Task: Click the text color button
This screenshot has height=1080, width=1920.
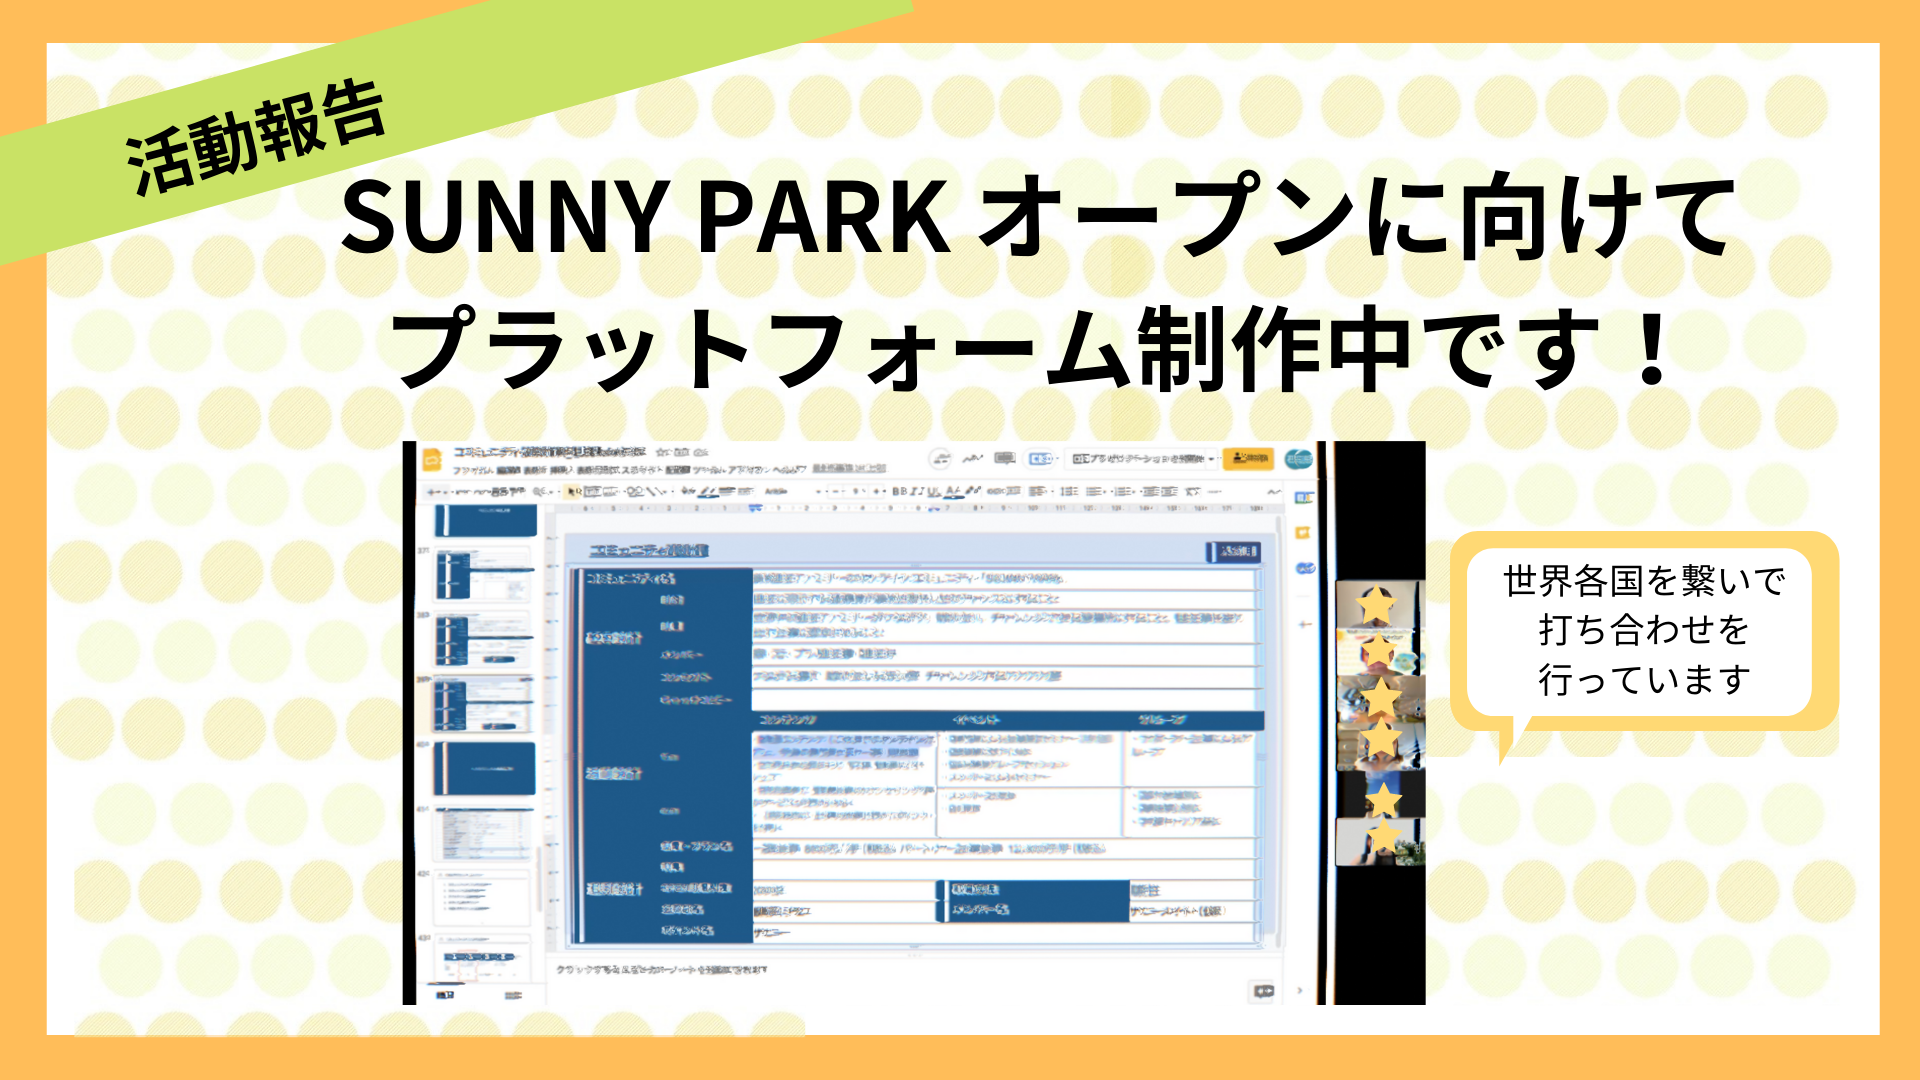Action: point(952,491)
